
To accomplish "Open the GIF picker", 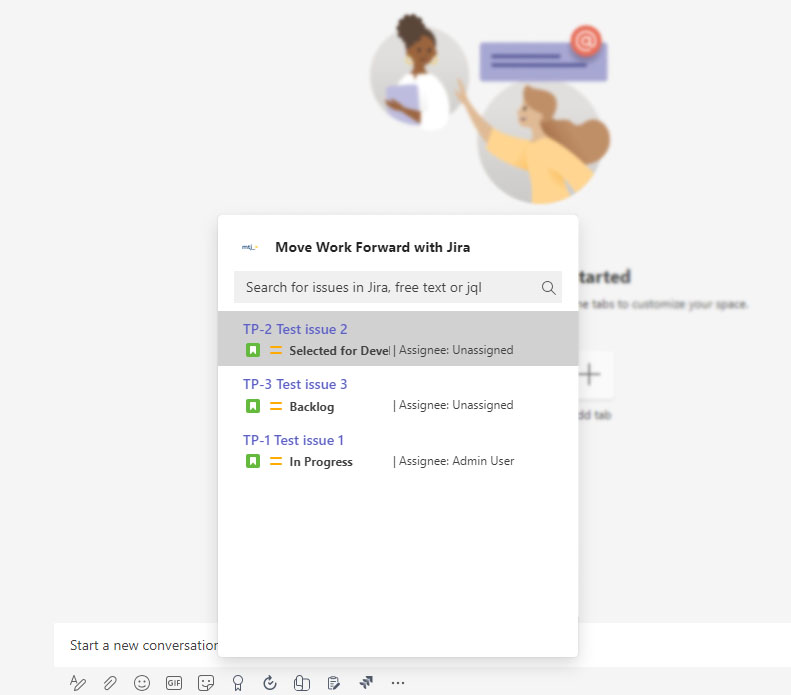I will (174, 683).
